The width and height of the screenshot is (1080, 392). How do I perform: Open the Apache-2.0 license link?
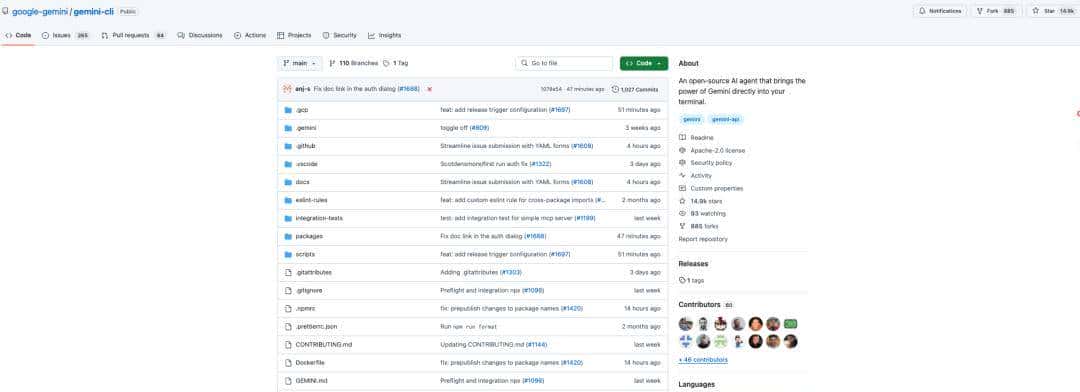pos(712,150)
